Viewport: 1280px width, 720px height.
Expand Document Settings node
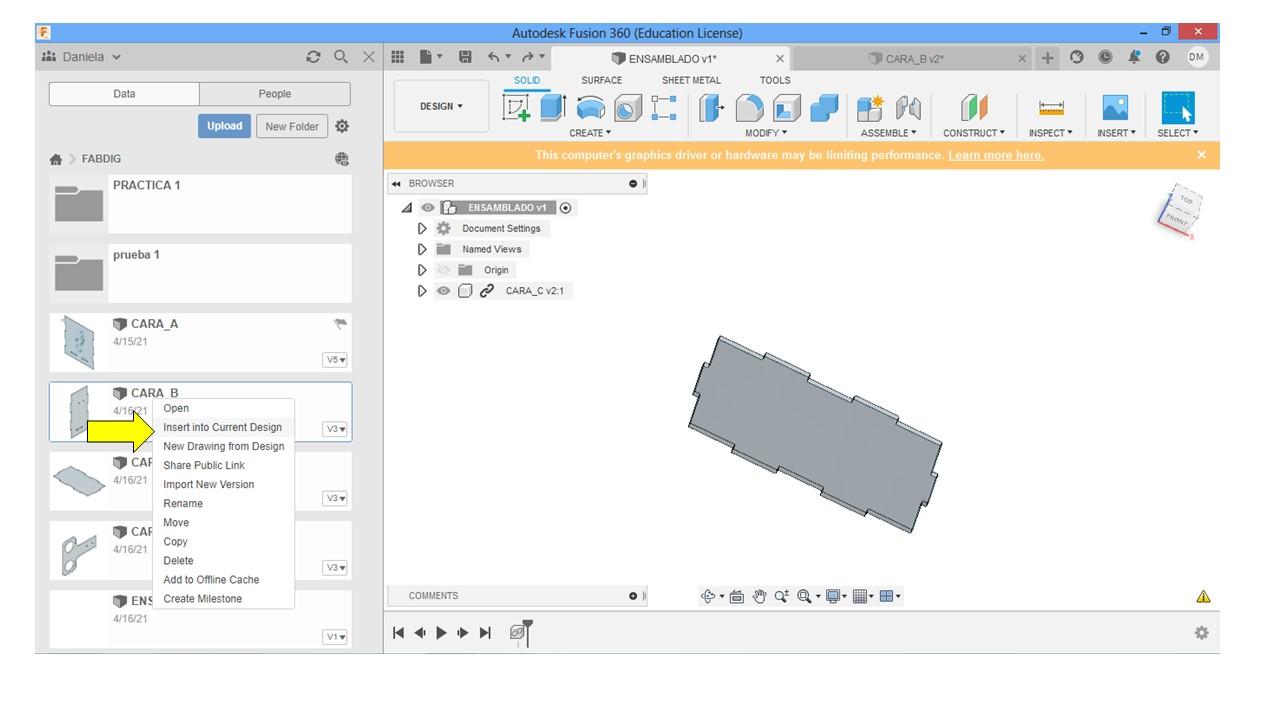422,228
